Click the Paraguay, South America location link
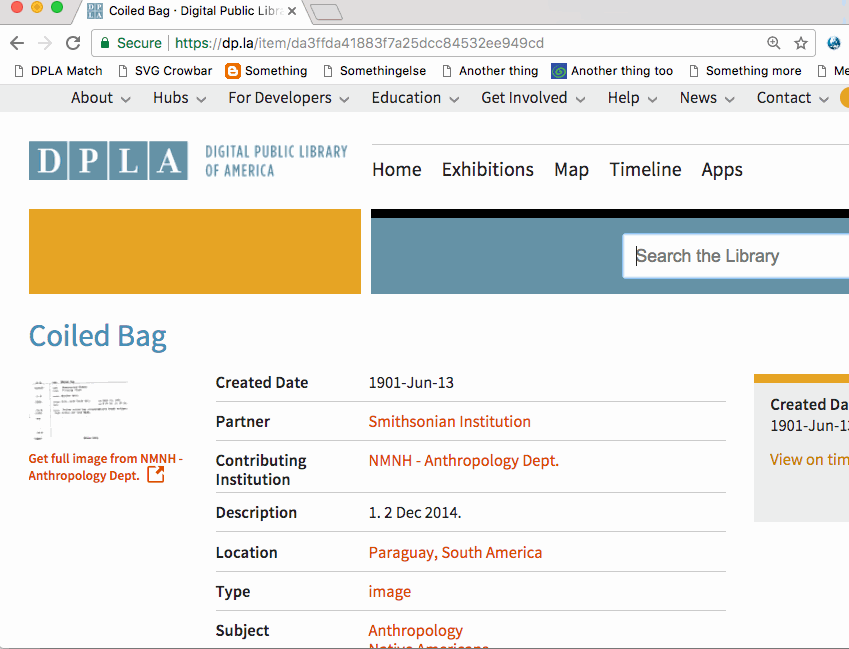The height and width of the screenshot is (649, 849). (455, 553)
